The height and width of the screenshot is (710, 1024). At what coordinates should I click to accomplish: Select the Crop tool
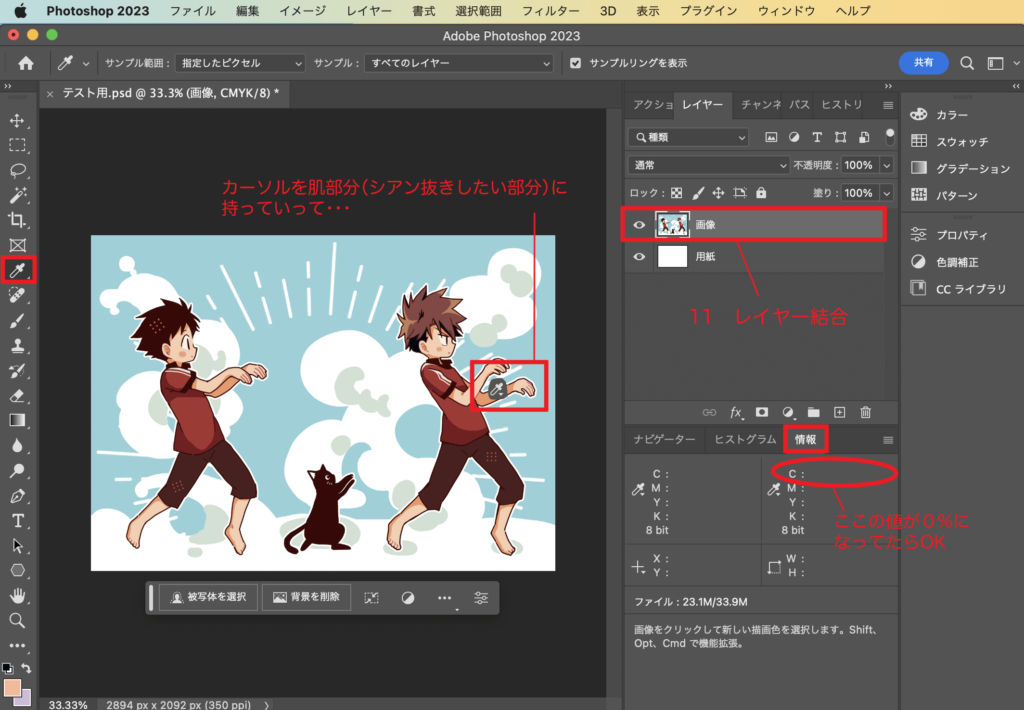point(17,220)
